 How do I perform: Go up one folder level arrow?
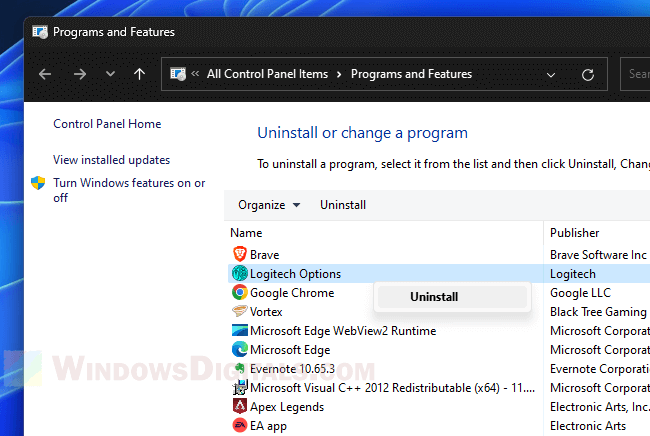tap(139, 74)
